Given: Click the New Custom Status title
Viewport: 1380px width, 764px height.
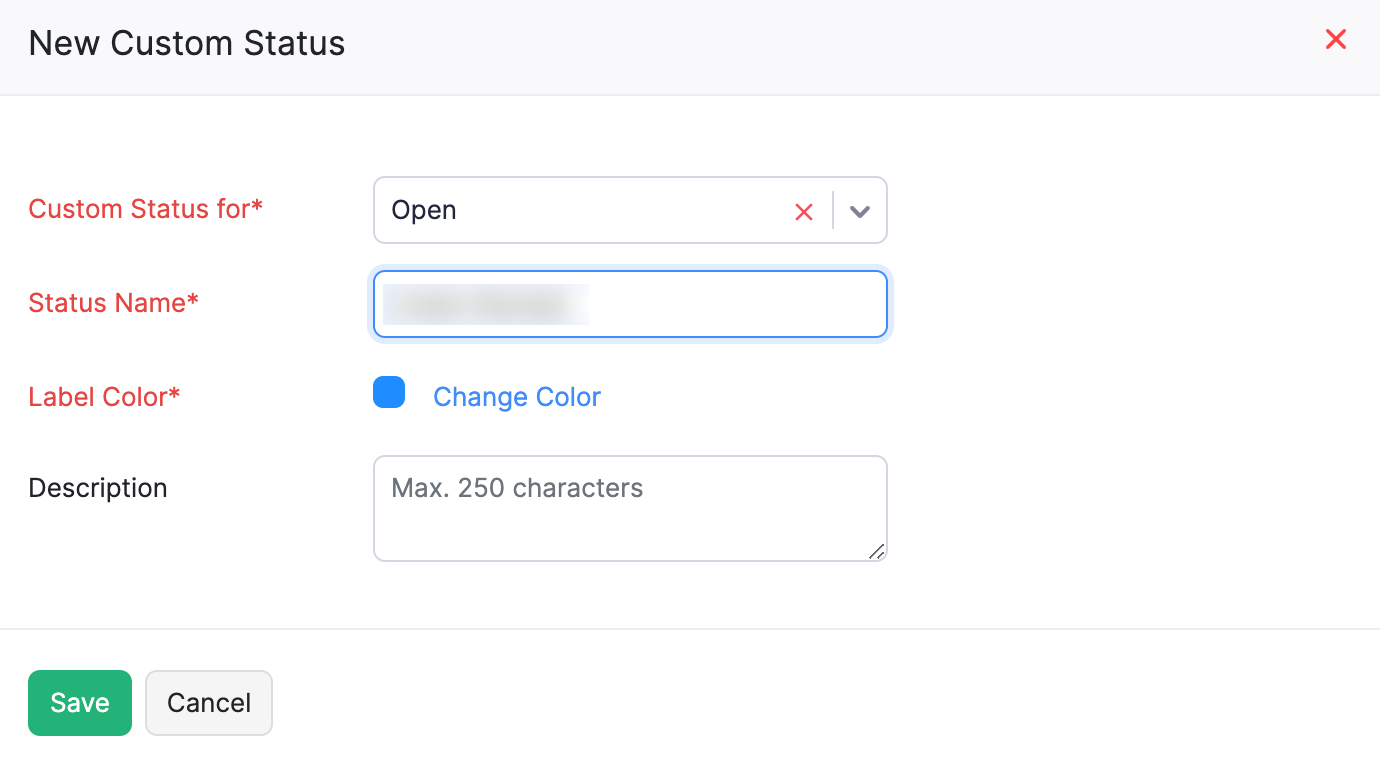Looking at the screenshot, I should pyautogui.click(x=186, y=43).
